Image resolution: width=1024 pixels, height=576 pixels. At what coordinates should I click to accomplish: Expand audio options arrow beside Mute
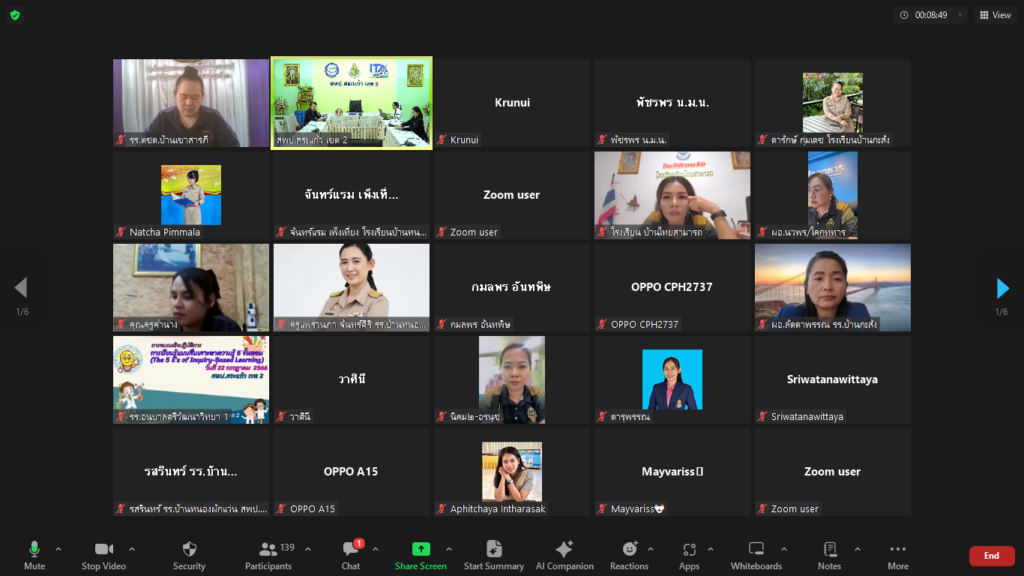58,548
